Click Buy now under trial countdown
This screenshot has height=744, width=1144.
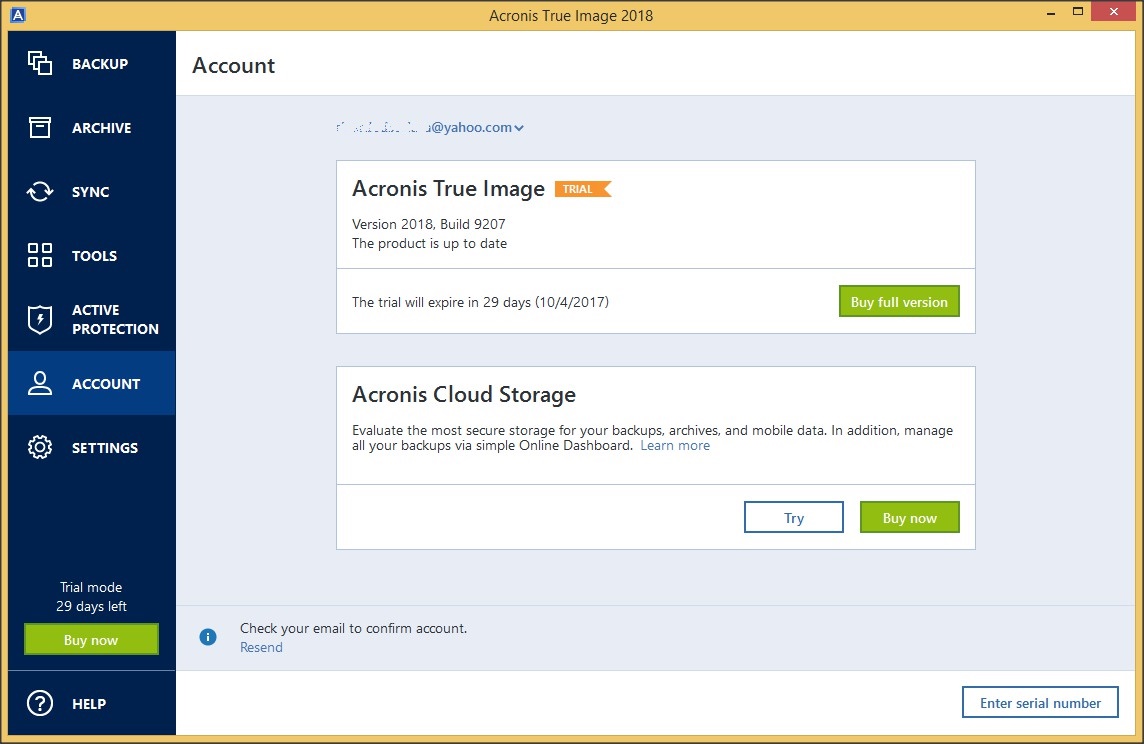click(x=91, y=639)
